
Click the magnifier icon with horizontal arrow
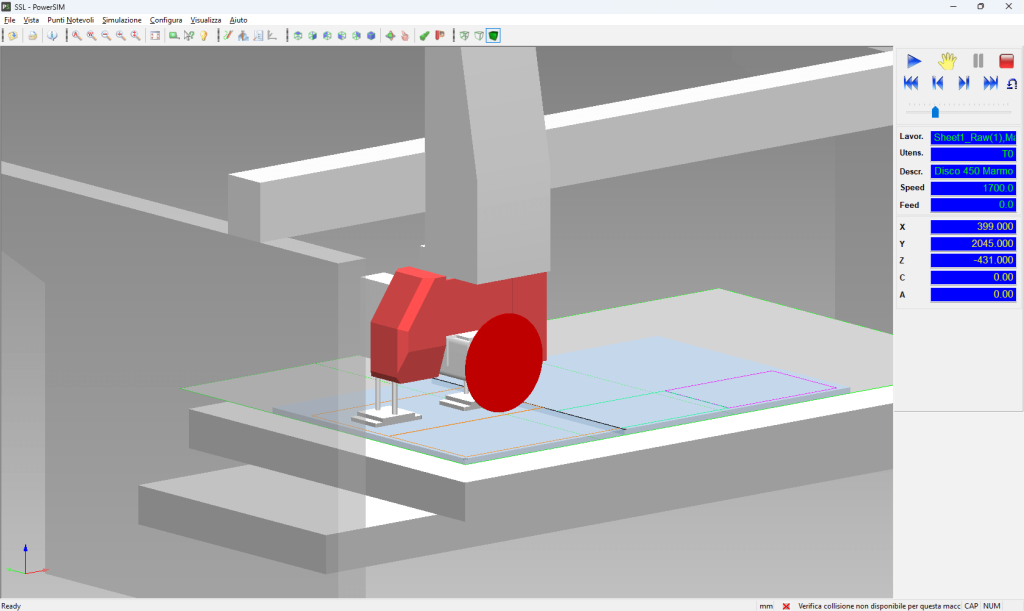tap(121, 36)
